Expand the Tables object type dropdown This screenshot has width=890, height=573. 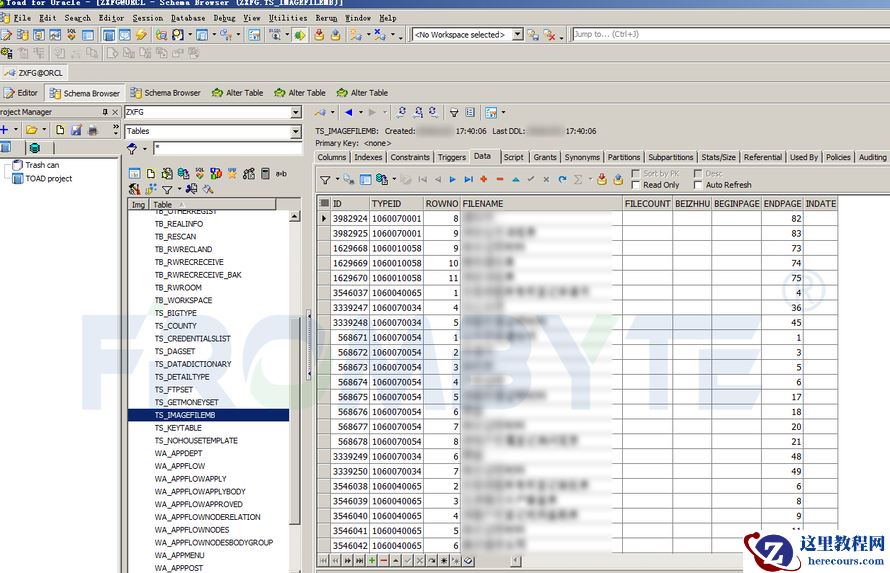point(295,131)
